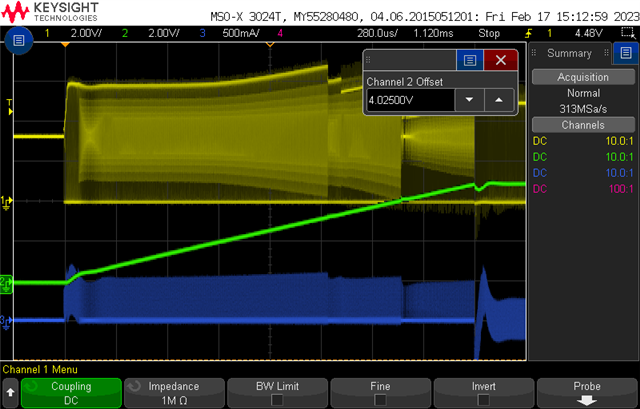Open the Probe submenu softkey
Screen dimensions: 640x409
(x=587, y=393)
